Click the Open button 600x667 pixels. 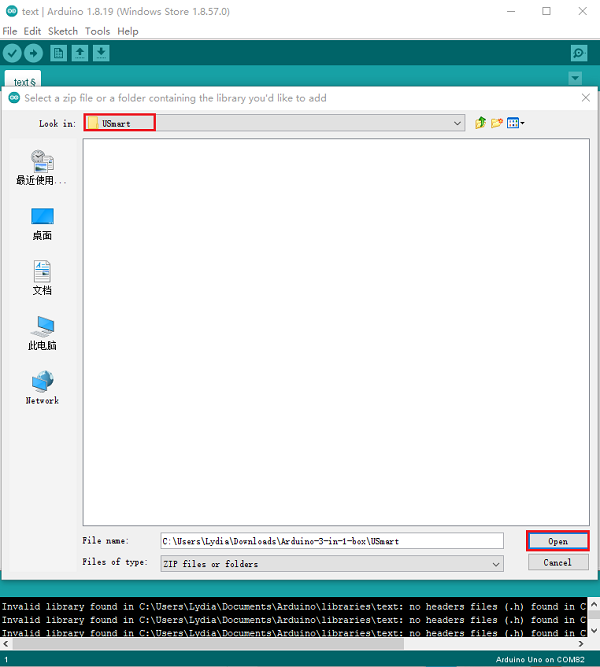(558, 541)
